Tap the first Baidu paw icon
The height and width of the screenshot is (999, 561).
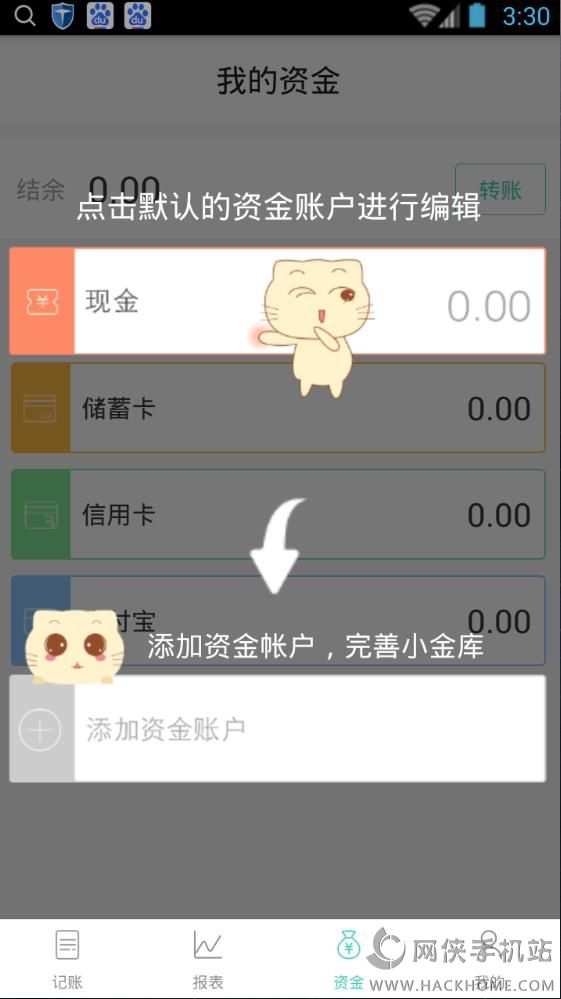point(100,17)
